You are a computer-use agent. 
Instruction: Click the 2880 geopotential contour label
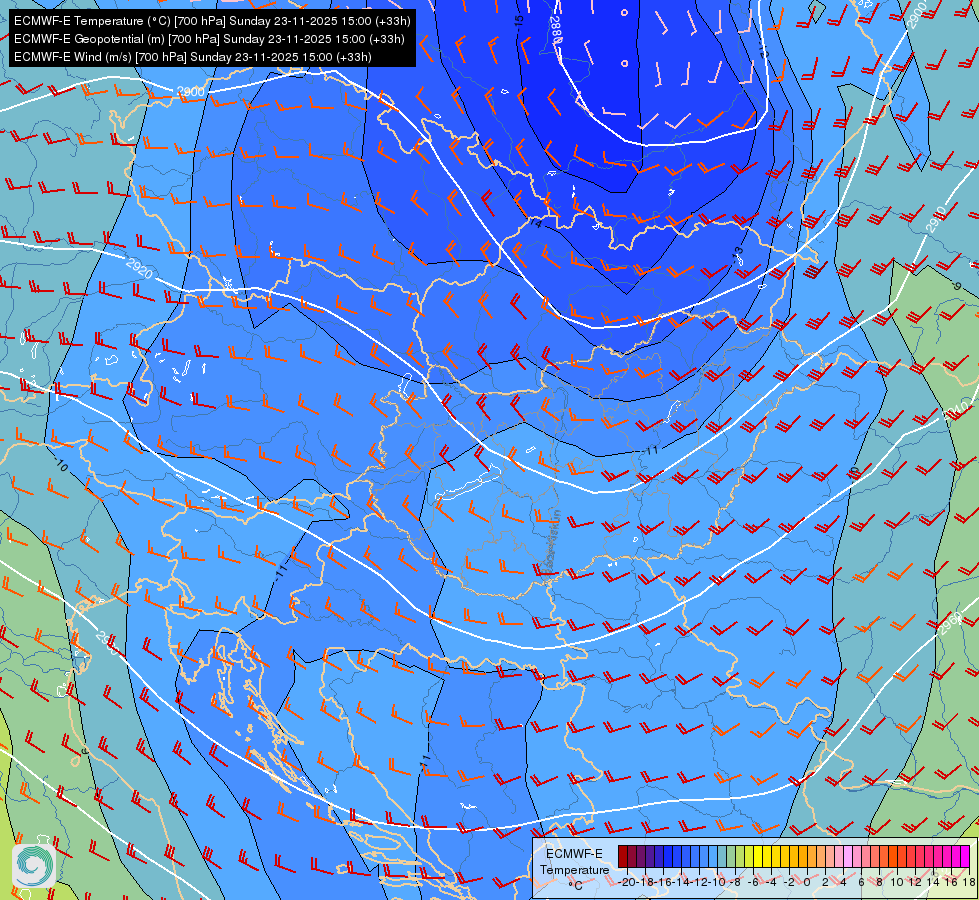click(556, 29)
